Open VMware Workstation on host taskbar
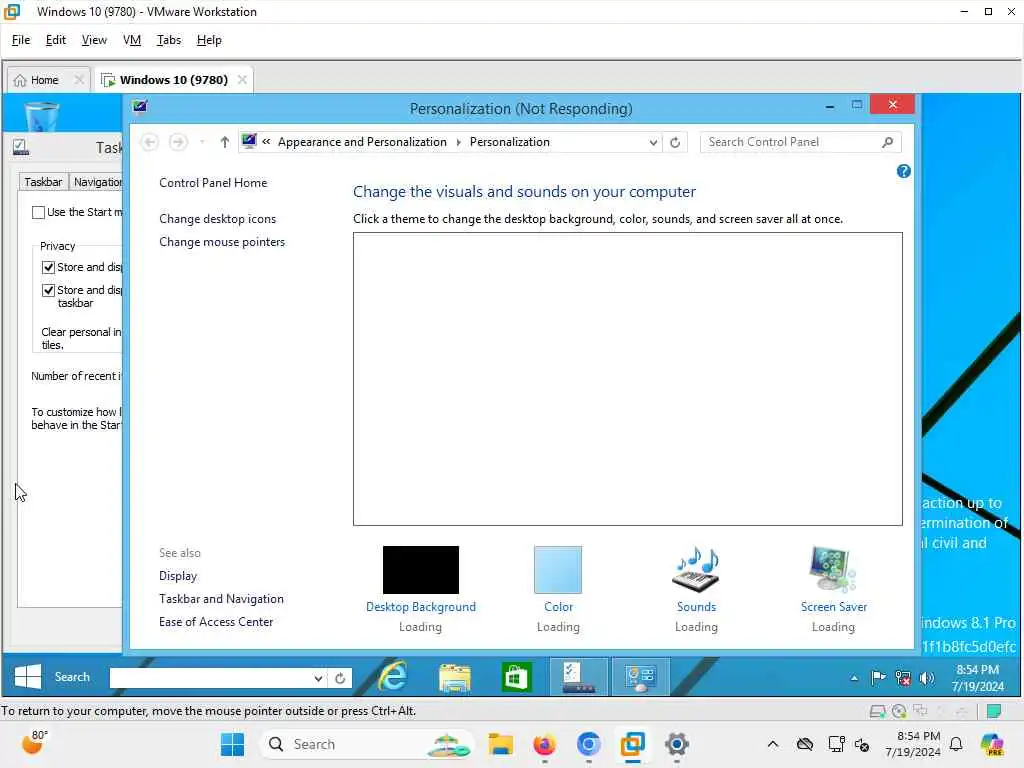The height and width of the screenshot is (768, 1024). click(x=632, y=744)
